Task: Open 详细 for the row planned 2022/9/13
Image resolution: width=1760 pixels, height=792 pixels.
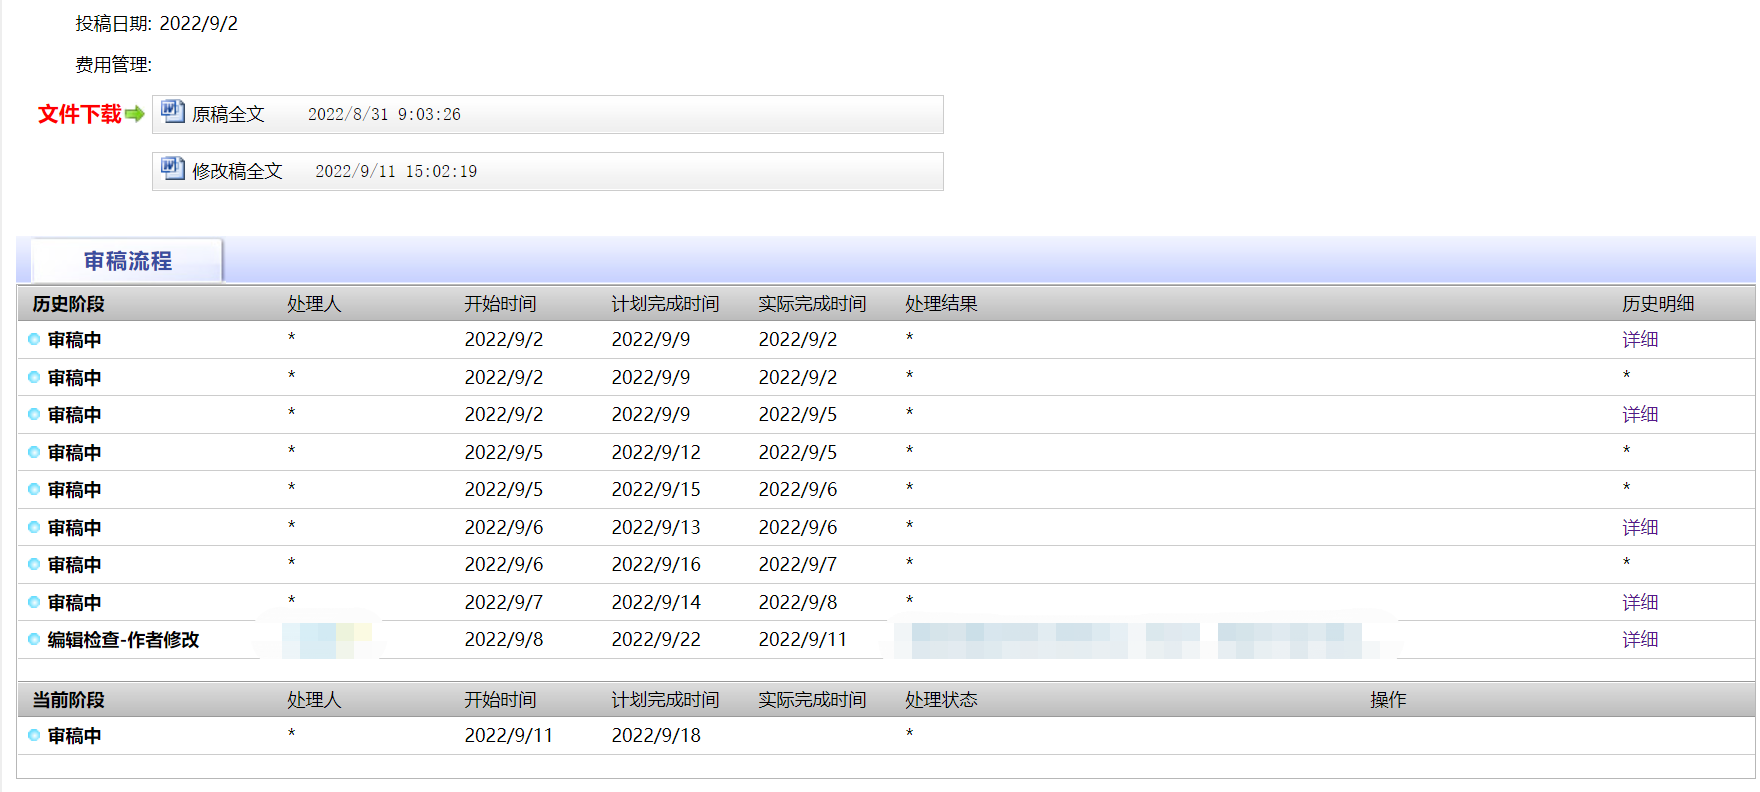Action: click(1640, 527)
